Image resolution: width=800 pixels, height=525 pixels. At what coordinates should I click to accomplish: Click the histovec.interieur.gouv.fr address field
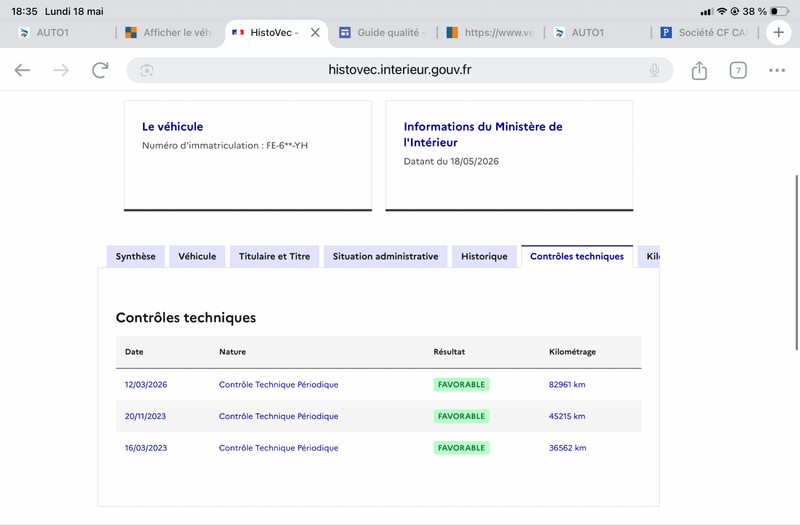[x=399, y=70]
